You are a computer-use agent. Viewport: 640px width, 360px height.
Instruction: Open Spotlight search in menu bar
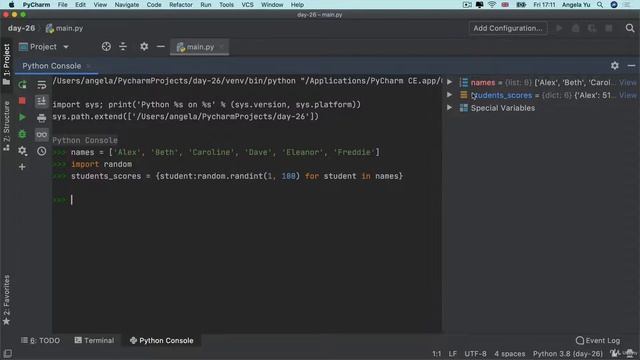point(600,5)
